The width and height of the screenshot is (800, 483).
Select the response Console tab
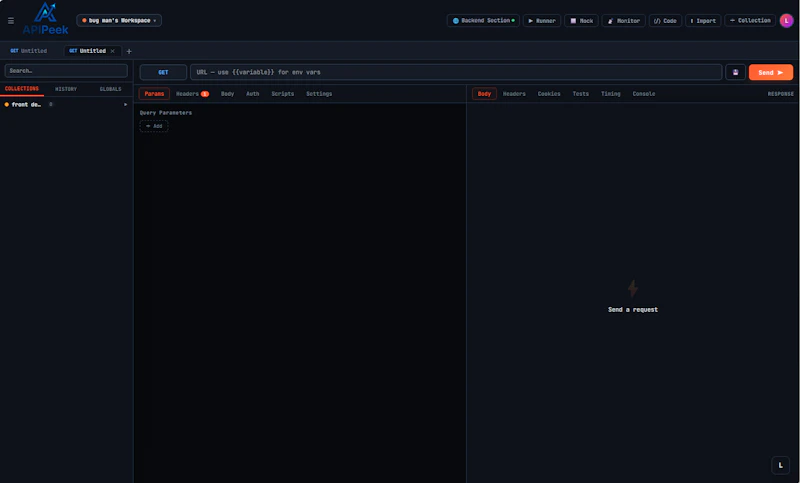(644, 94)
